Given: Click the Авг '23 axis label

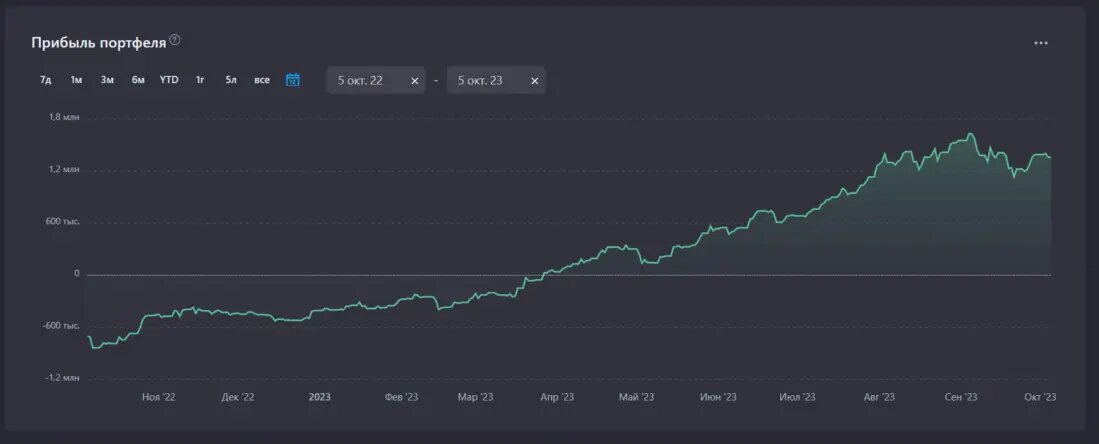Looking at the screenshot, I should 879,397.
